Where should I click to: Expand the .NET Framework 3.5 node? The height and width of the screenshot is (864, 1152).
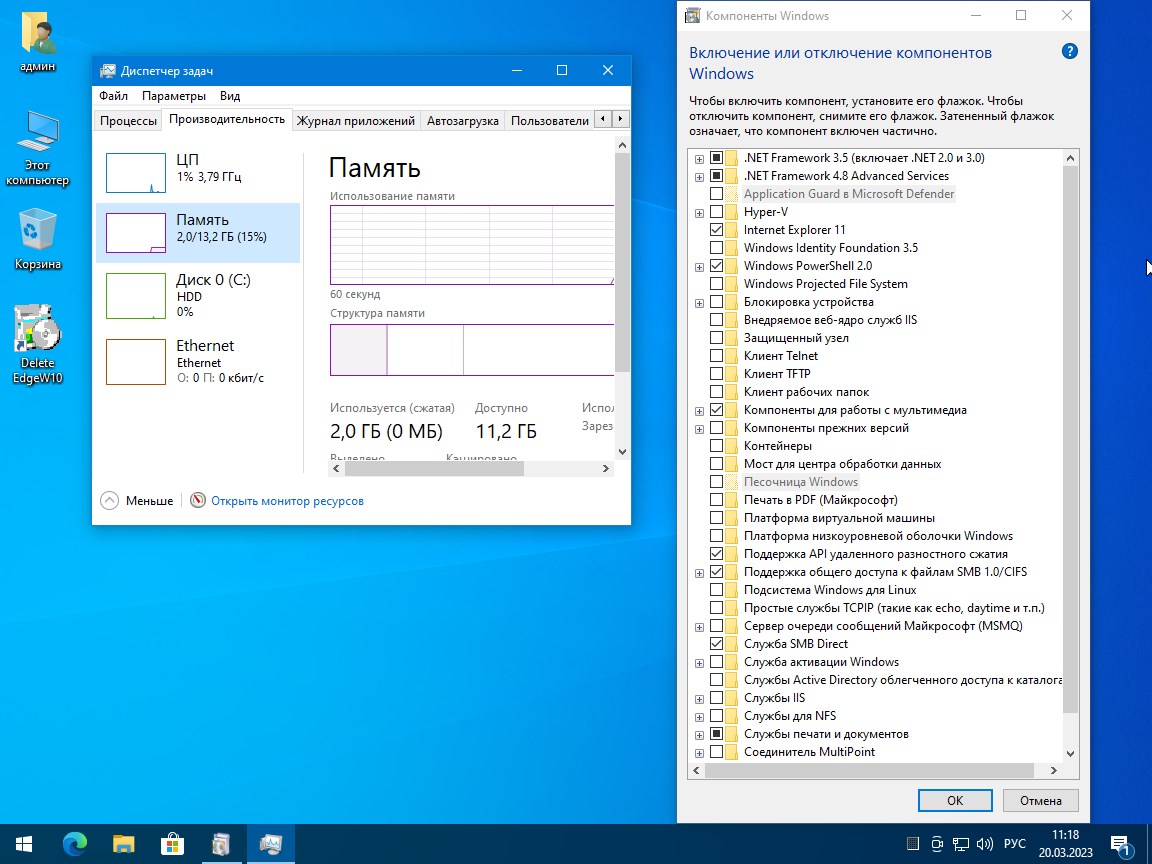tap(699, 158)
